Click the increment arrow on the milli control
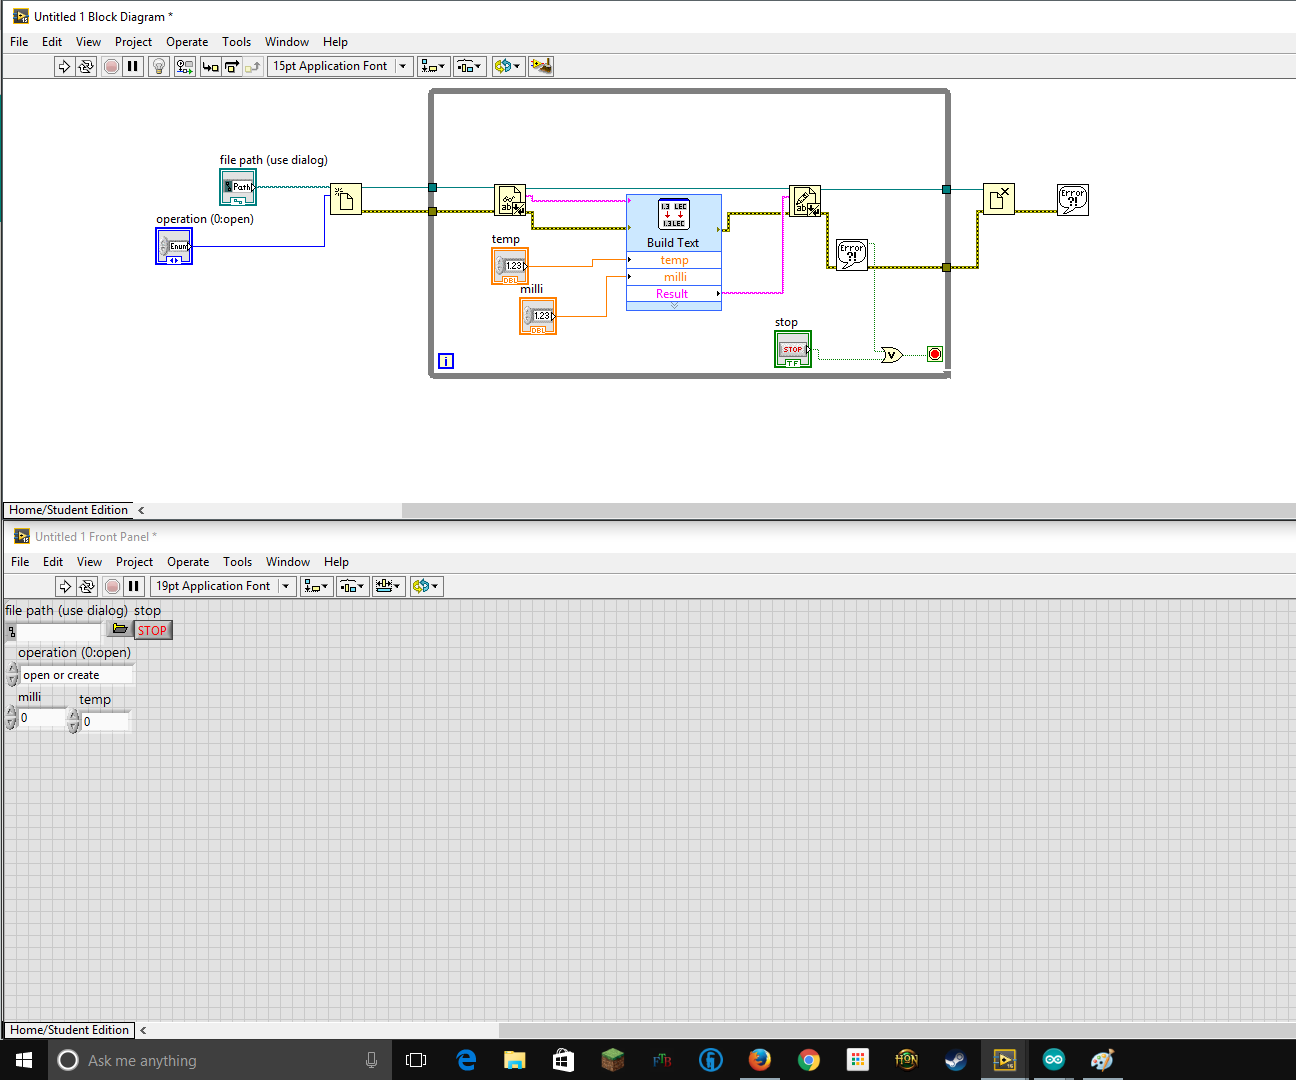 pos(9,712)
